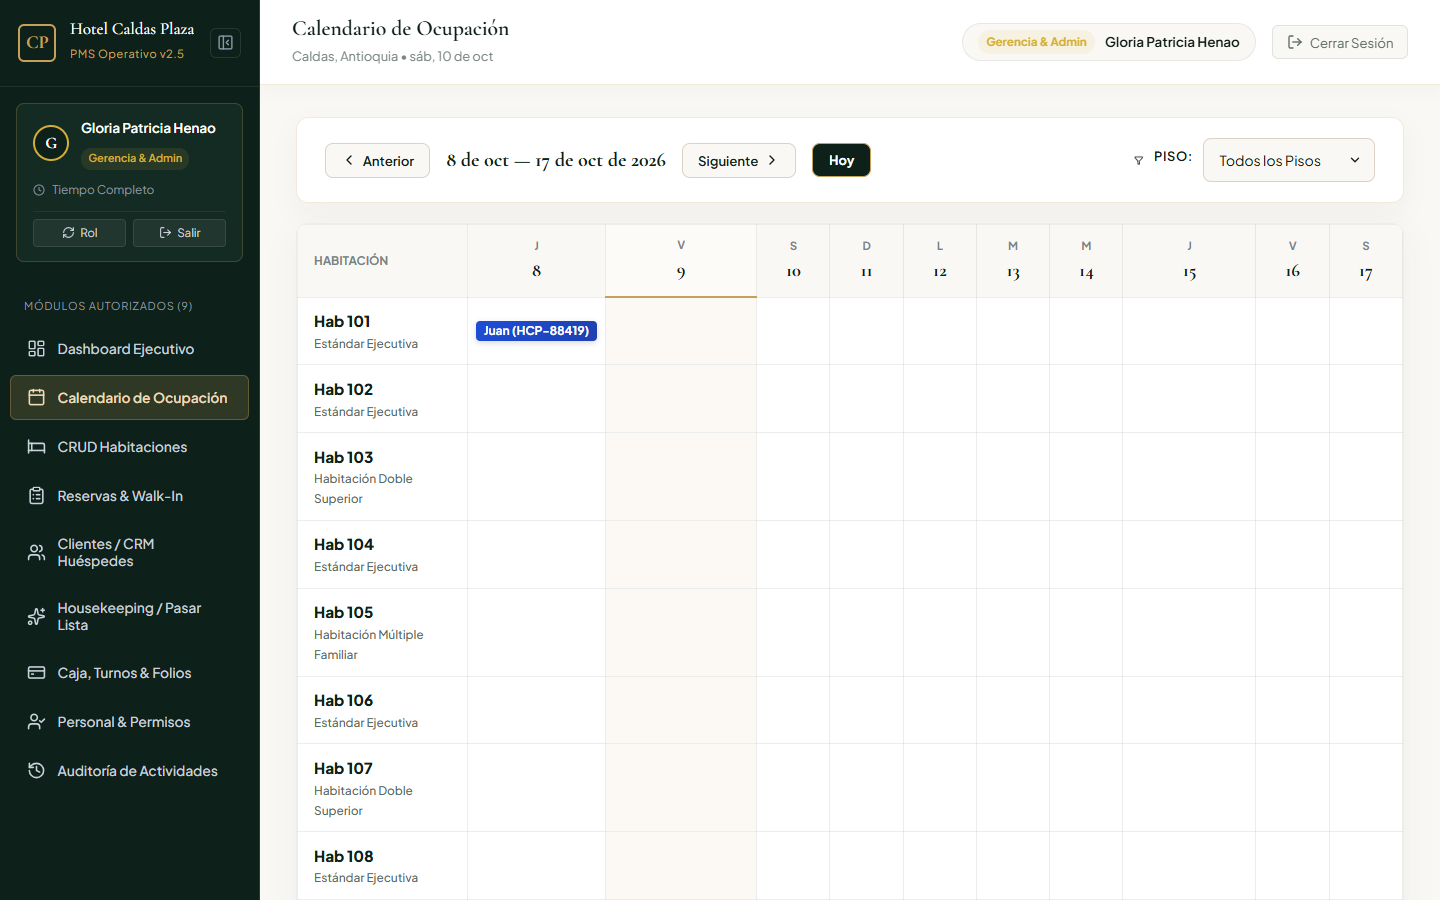Open Clientes / CRM Huéspedes module
Screen dimensions: 1440x900
(129, 553)
